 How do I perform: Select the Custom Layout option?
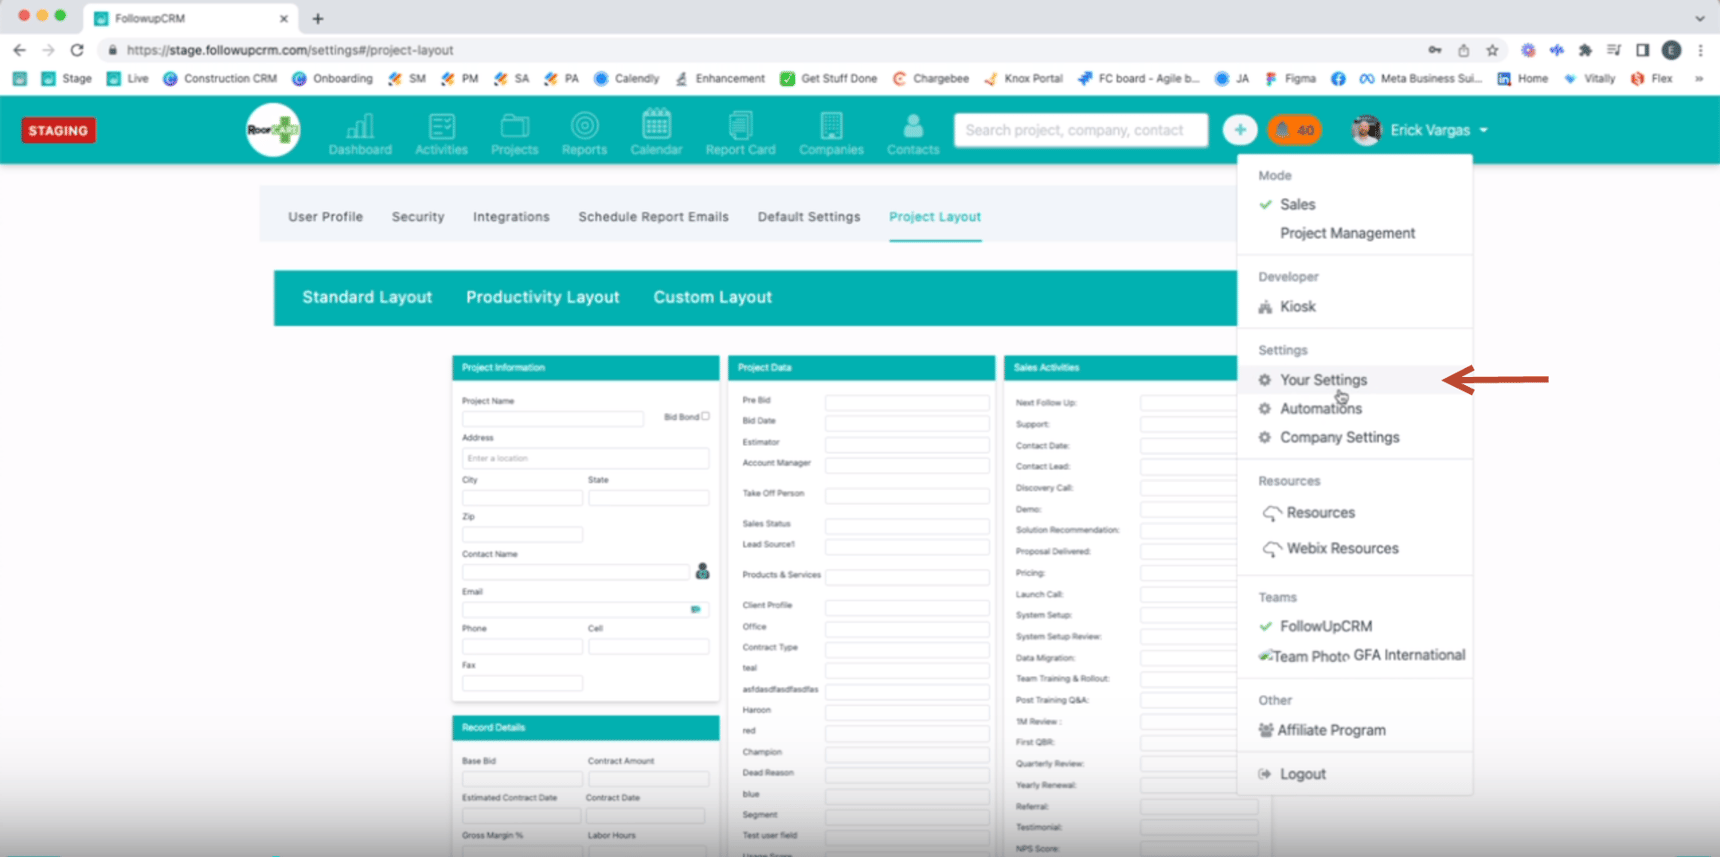(x=713, y=297)
